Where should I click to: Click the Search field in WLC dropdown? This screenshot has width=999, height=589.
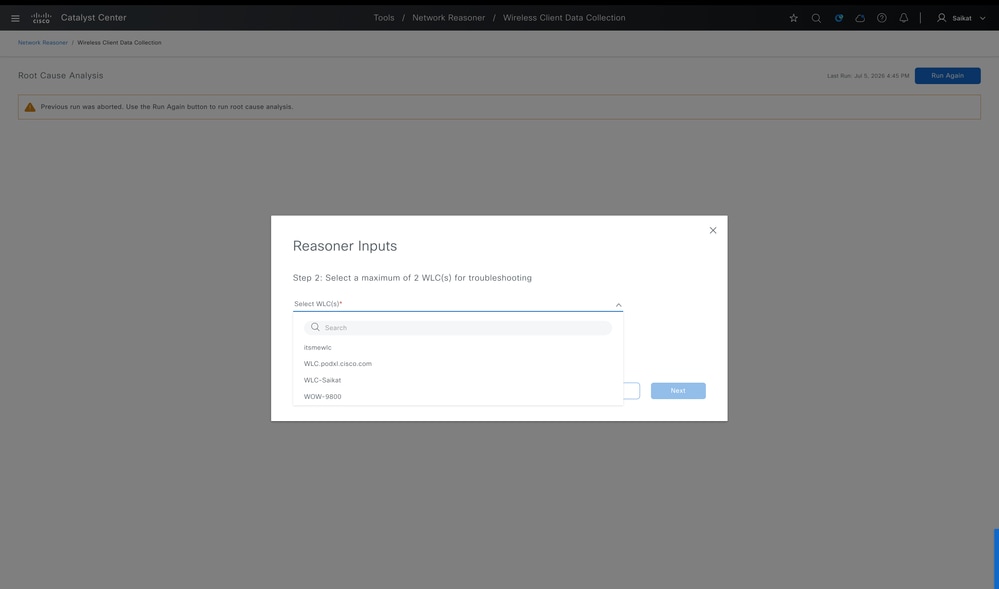457,328
